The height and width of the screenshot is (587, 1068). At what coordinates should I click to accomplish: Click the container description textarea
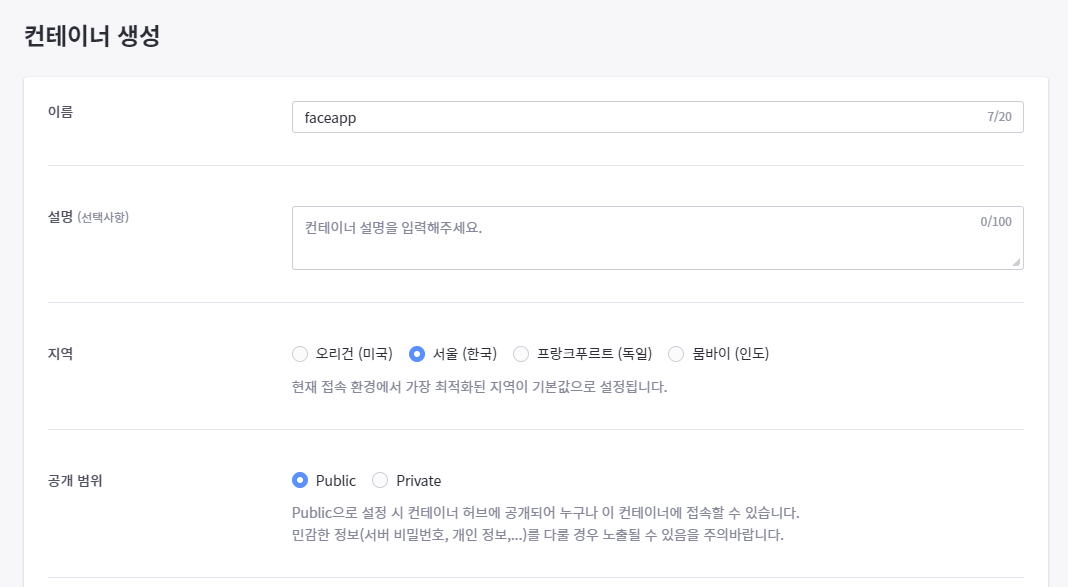pos(657,238)
